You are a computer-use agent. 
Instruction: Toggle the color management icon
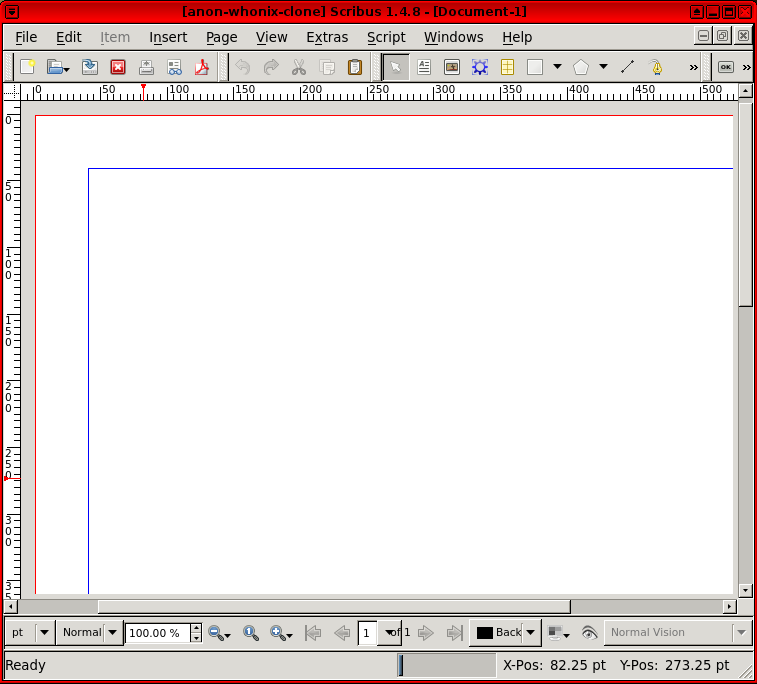click(x=556, y=632)
